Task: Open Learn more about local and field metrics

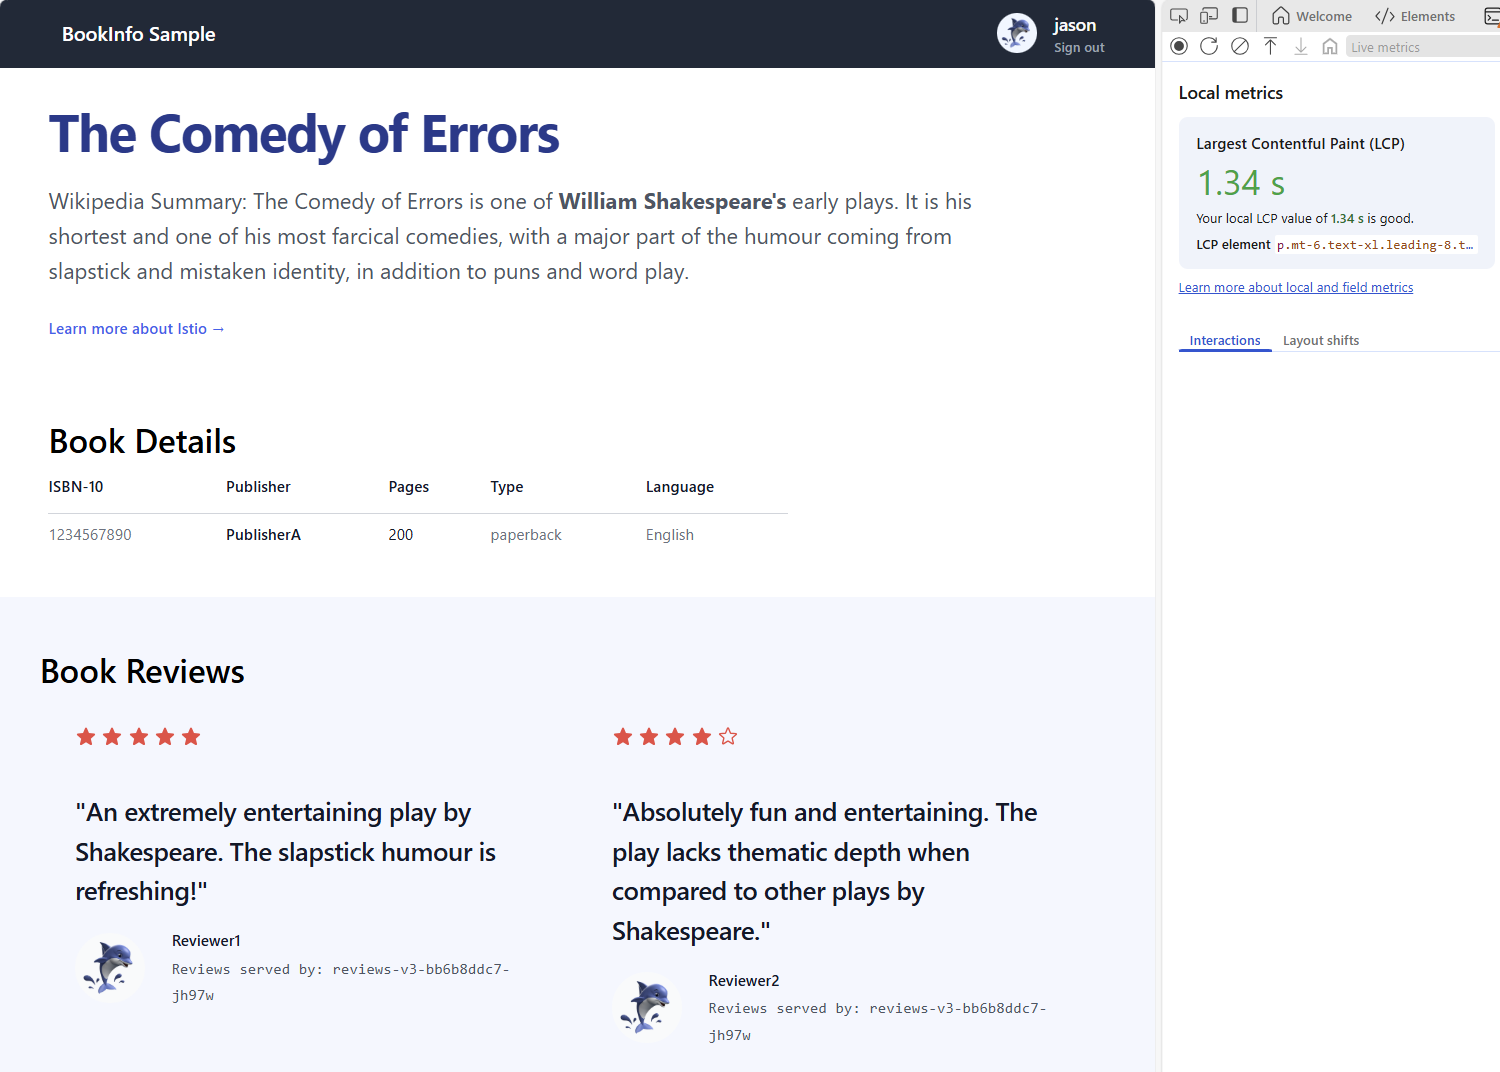Action: pos(1296,287)
